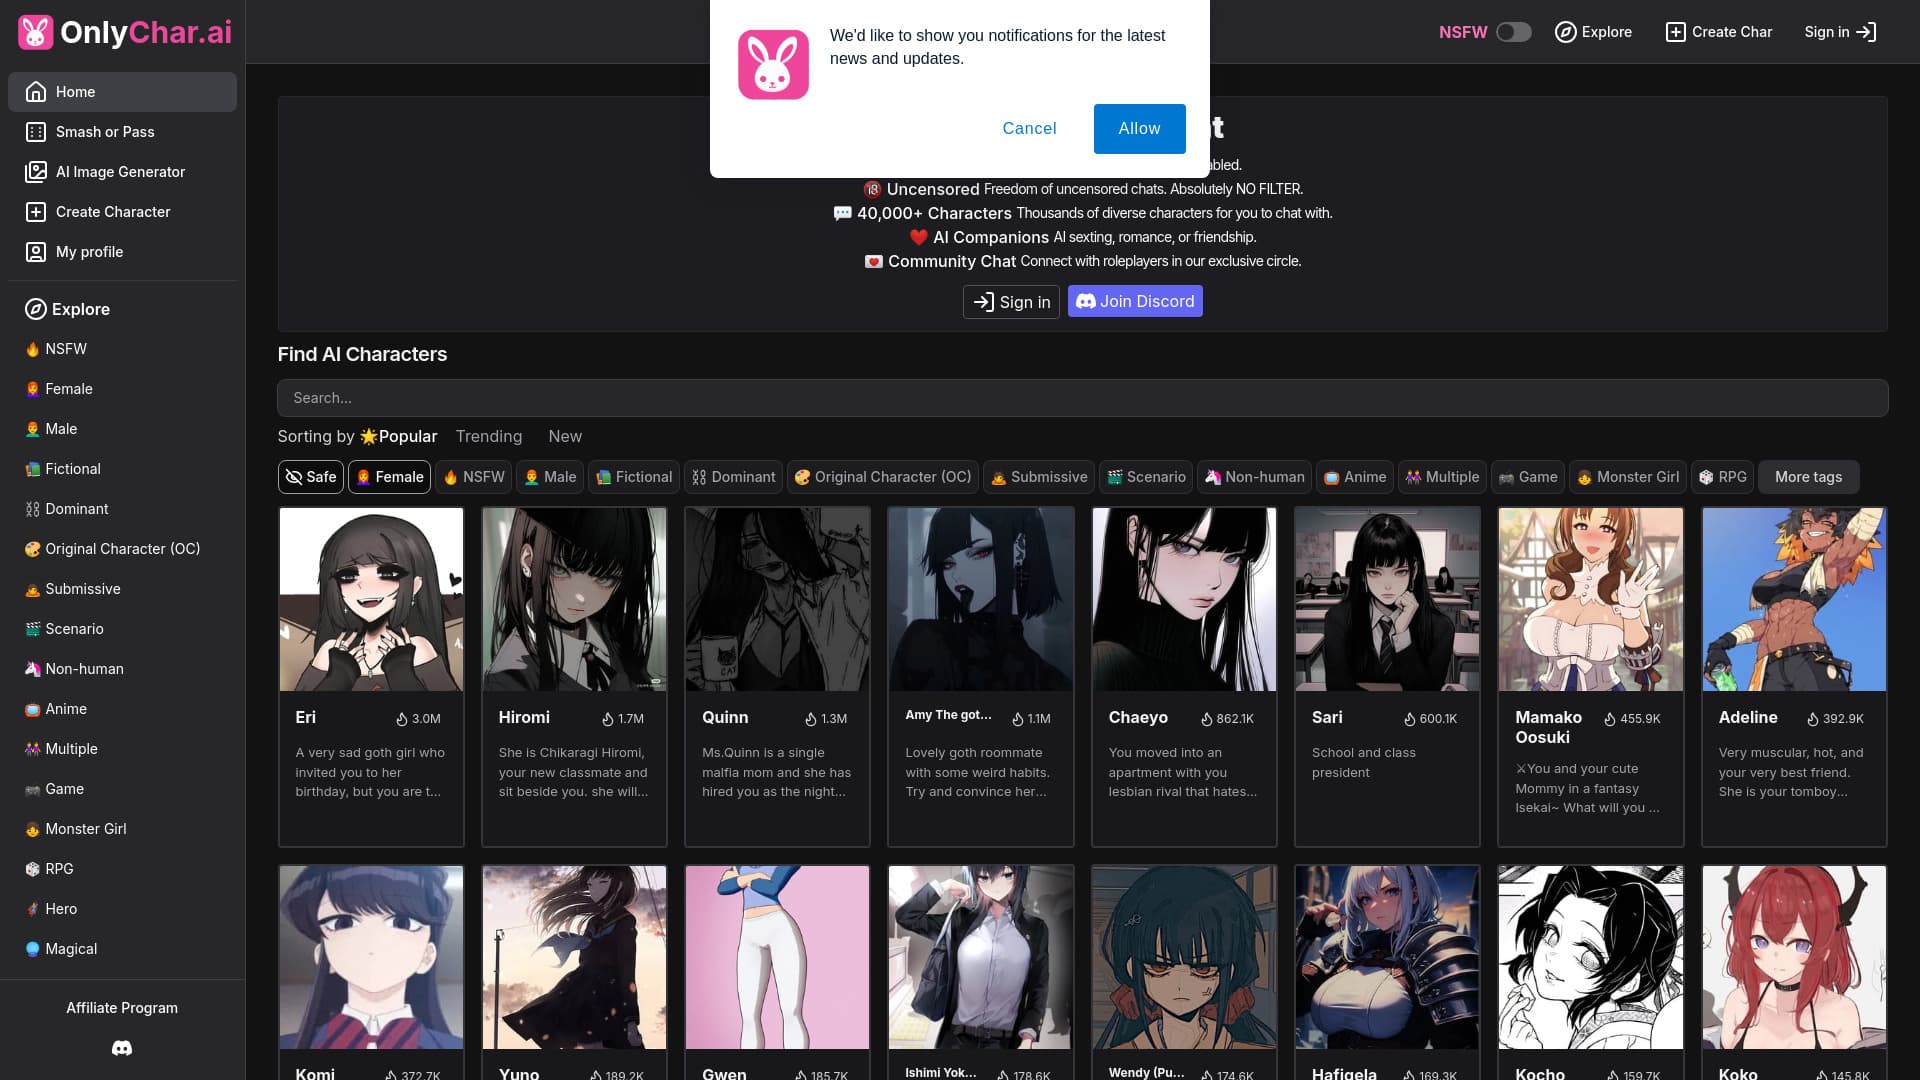Toggle the Female tag filter

coord(389,477)
